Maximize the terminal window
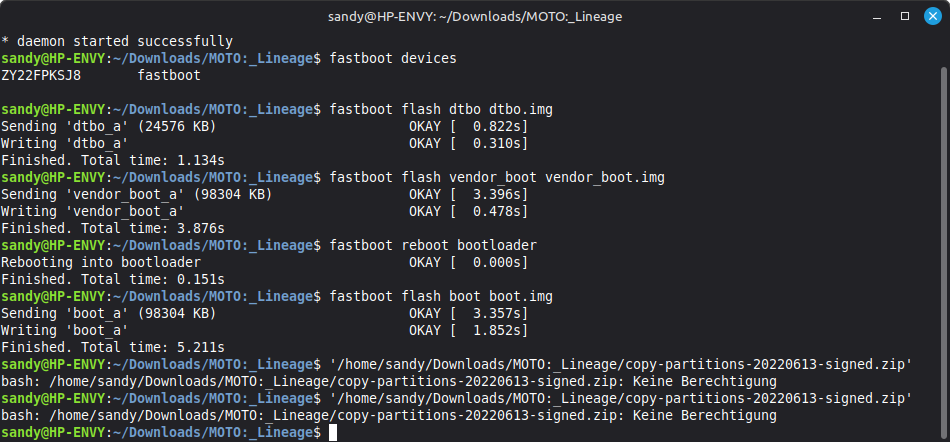This screenshot has width=950, height=442. [904, 16]
